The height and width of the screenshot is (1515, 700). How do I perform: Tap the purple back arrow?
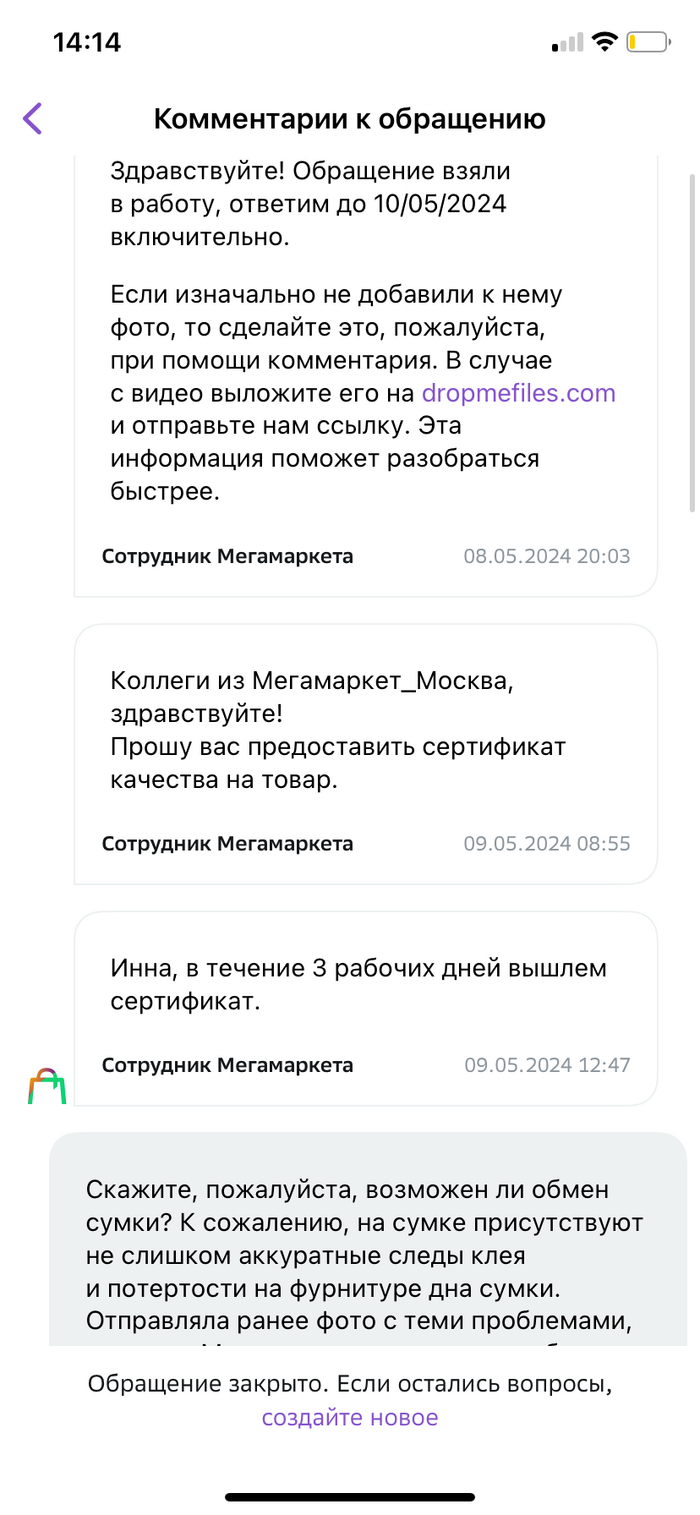pos(33,119)
